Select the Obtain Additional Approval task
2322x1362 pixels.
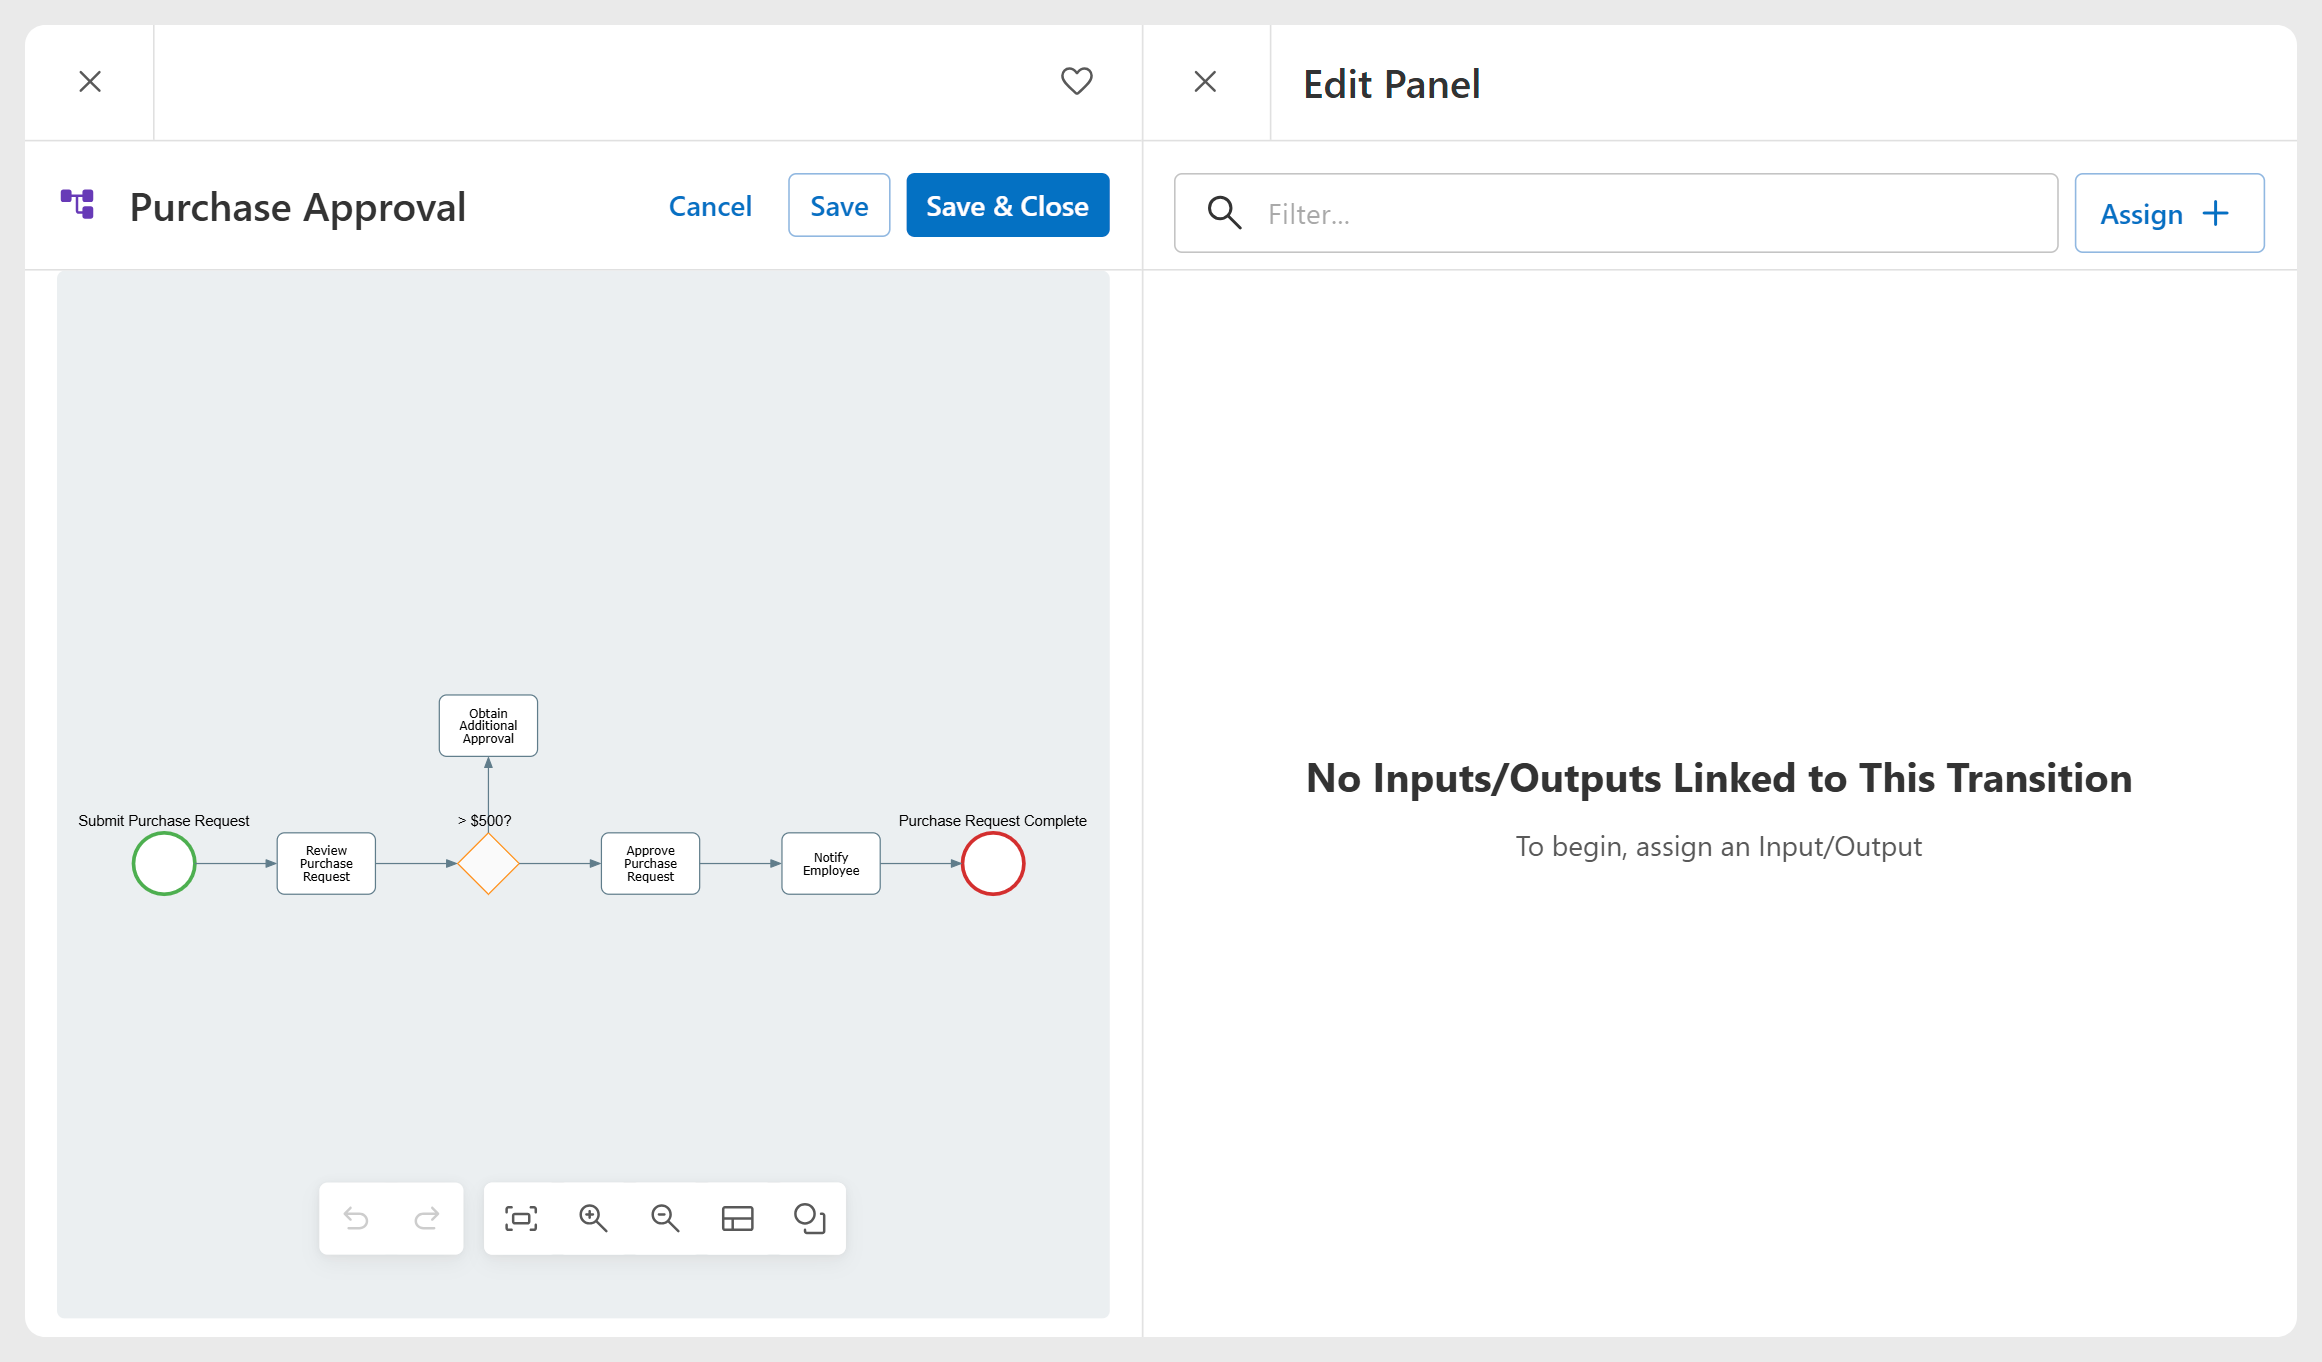tap(488, 726)
